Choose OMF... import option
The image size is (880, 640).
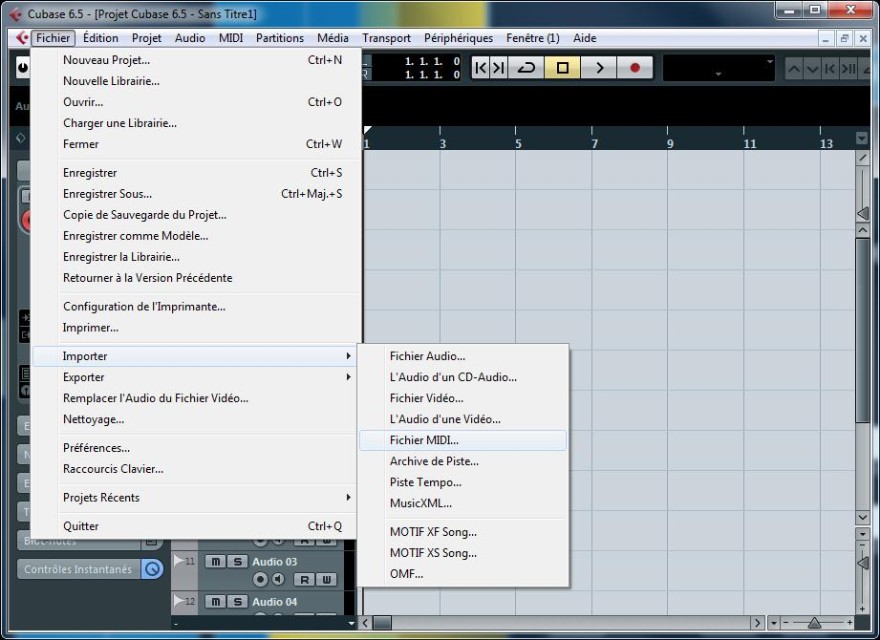[463, 574]
